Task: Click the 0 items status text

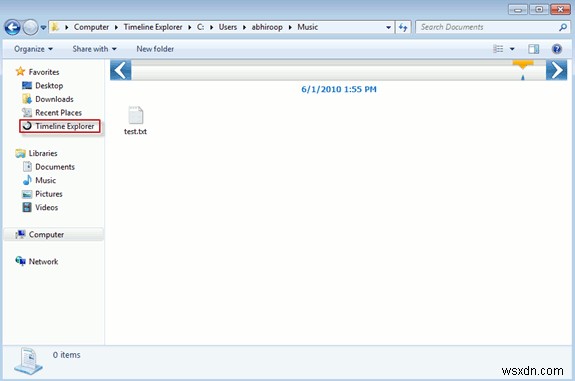Action: (66, 355)
